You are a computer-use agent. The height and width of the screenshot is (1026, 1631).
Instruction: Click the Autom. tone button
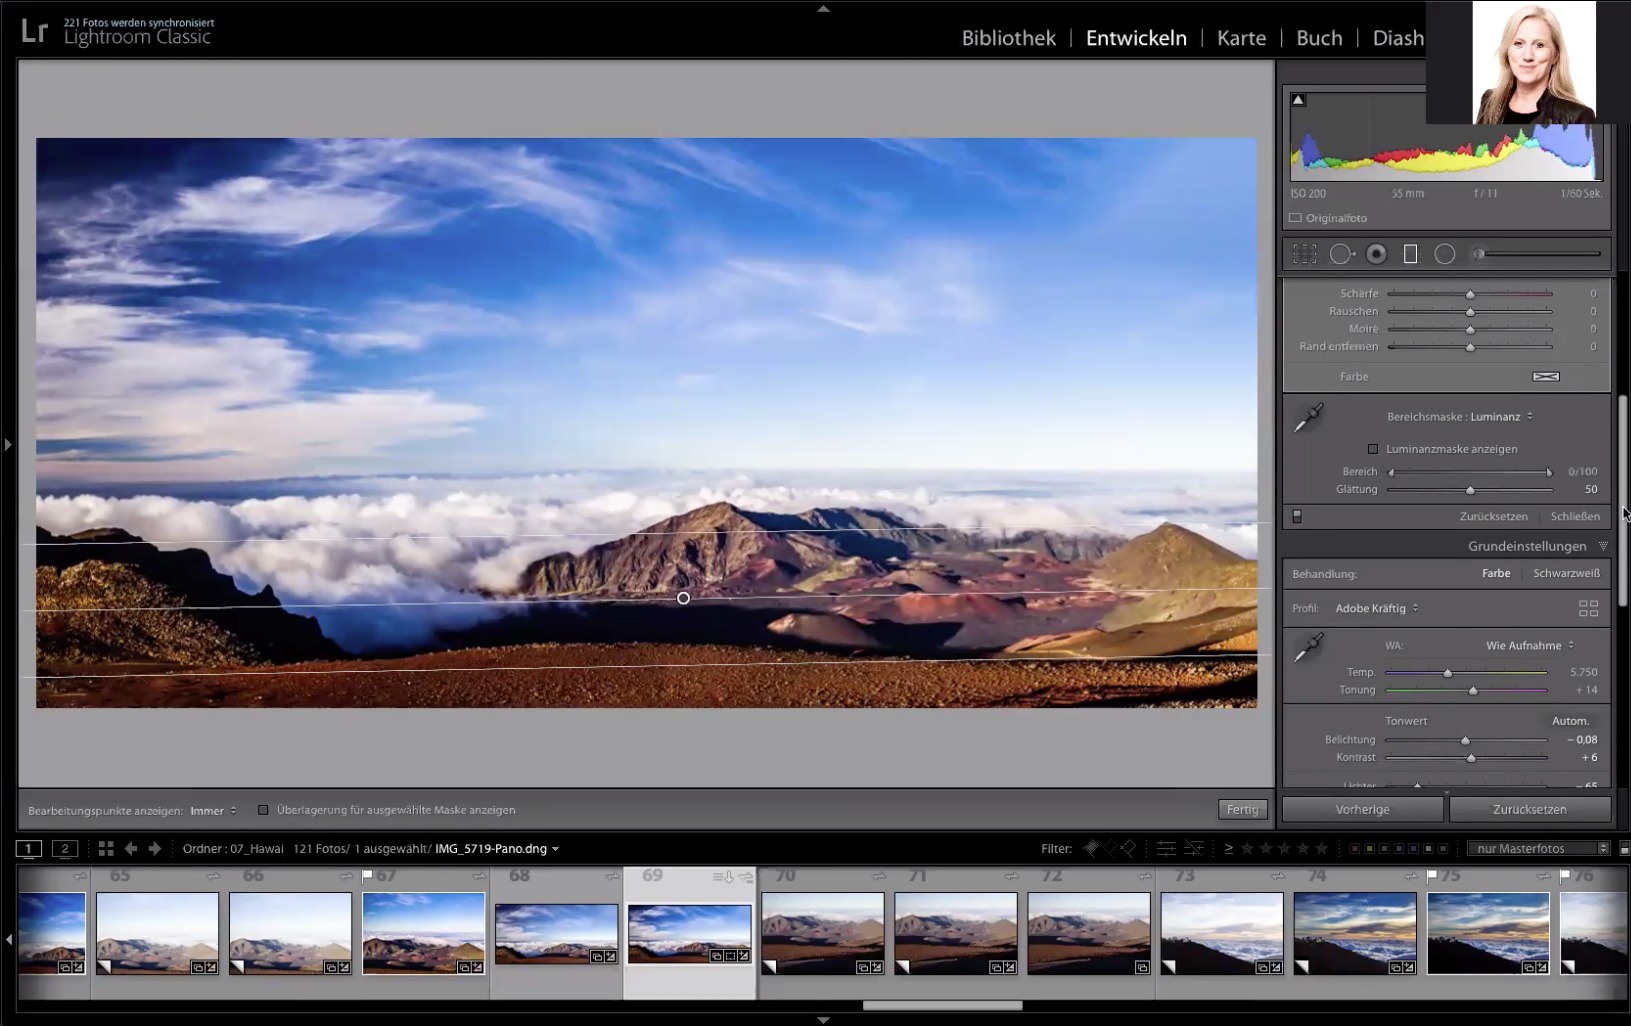[x=1570, y=721]
